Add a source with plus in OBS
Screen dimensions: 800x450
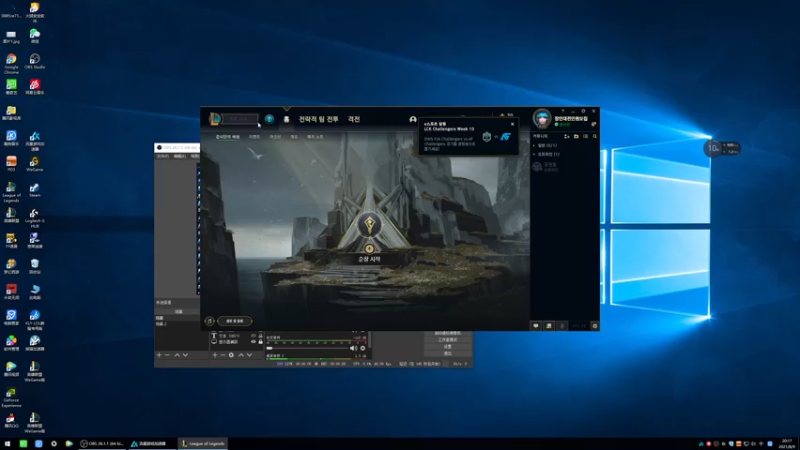pos(215,355)
